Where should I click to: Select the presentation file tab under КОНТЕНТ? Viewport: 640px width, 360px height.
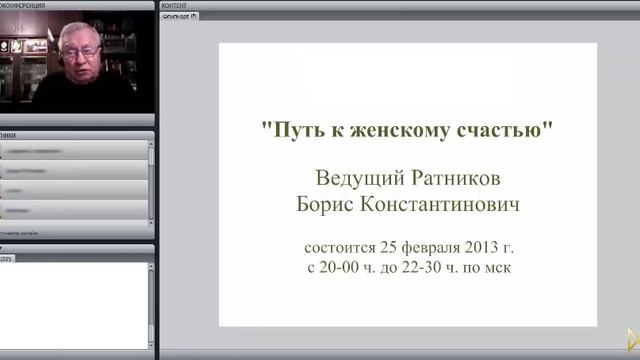coord(180,16)
